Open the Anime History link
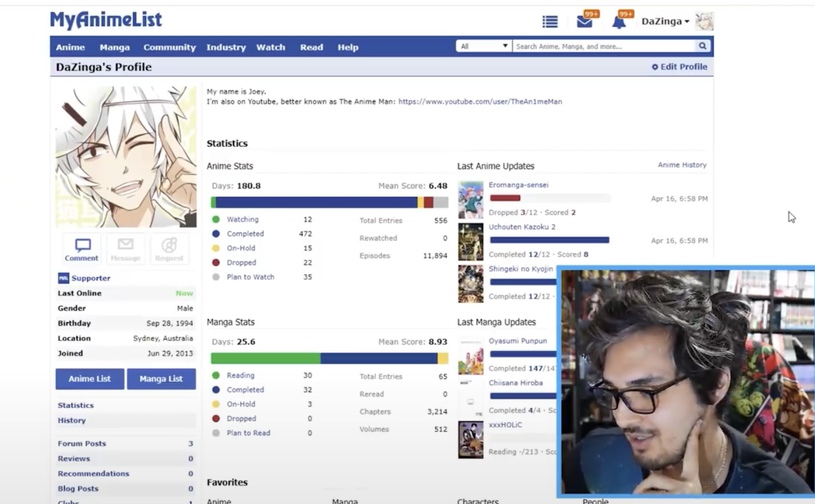Image resolution: width=815 pixels, height=504 pixels. click(x=682, y=165)
